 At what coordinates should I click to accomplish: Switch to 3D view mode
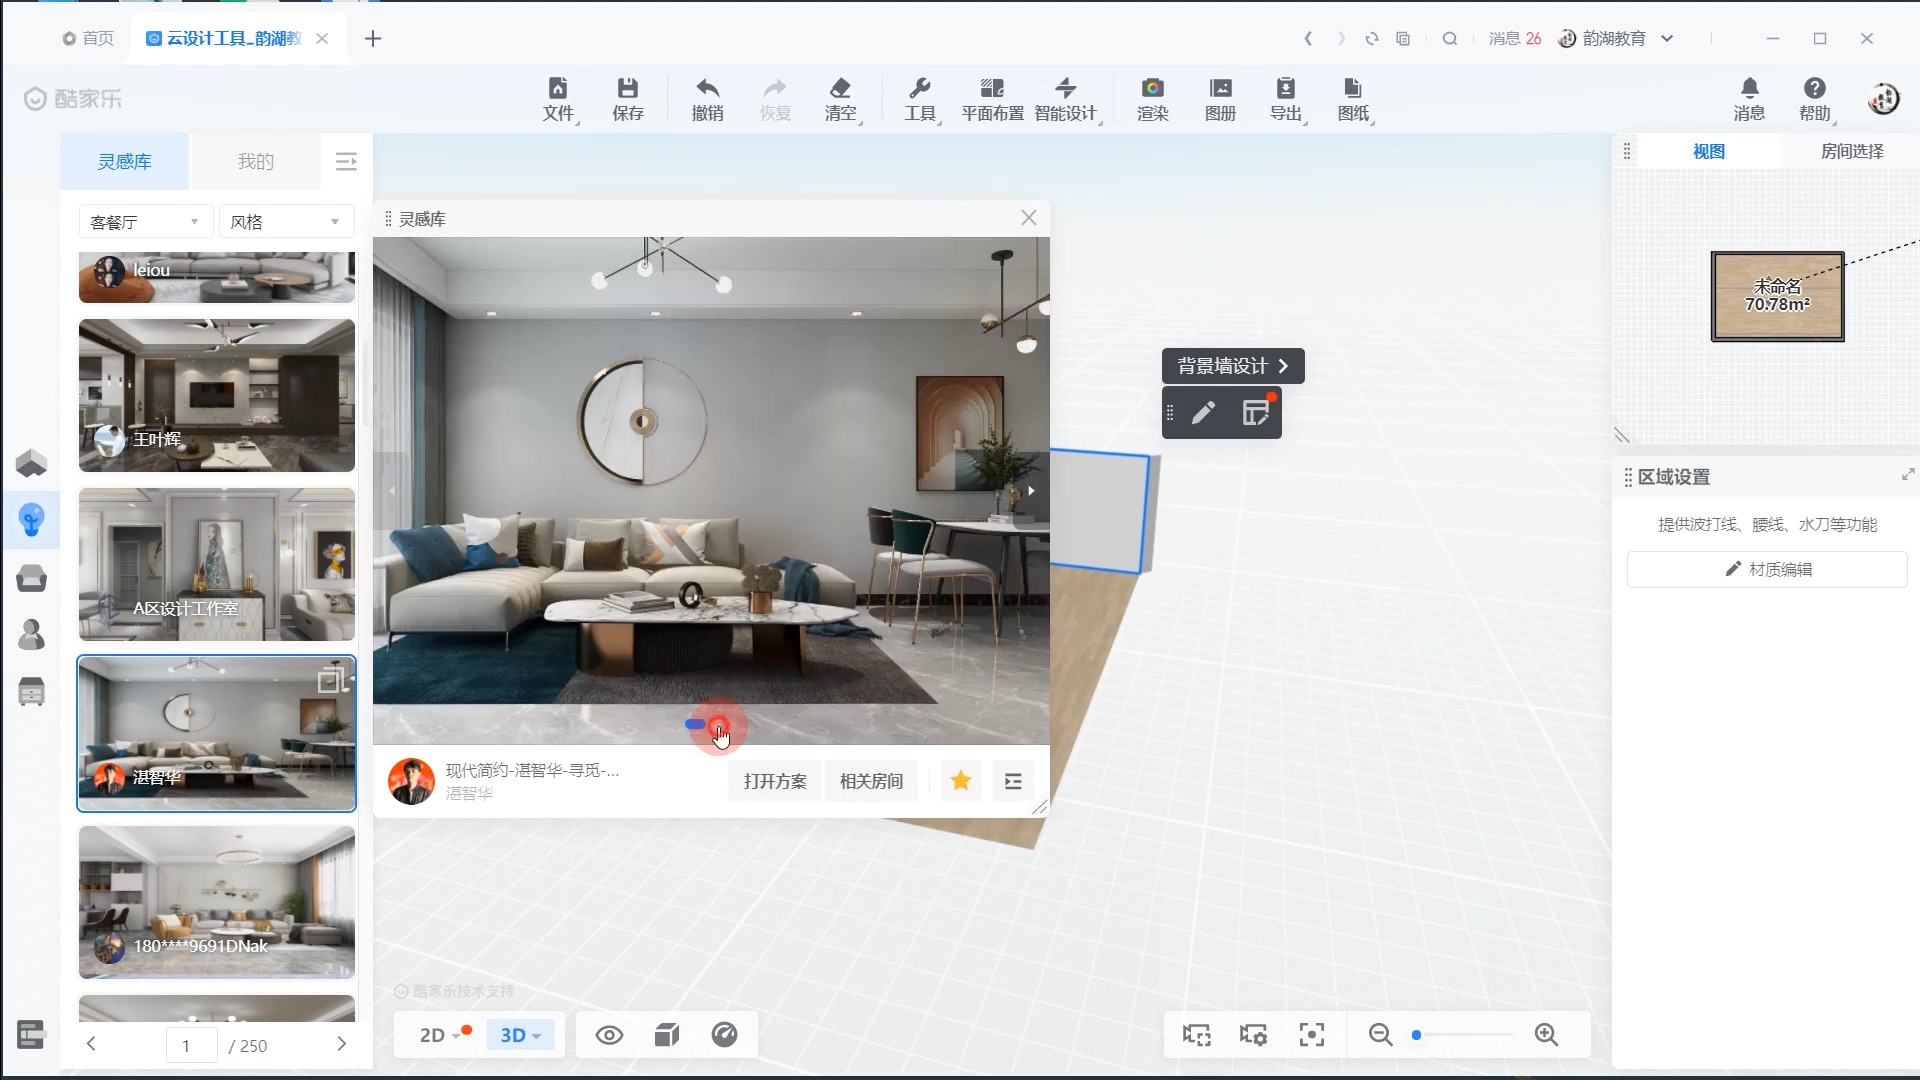pos(519,1035)
